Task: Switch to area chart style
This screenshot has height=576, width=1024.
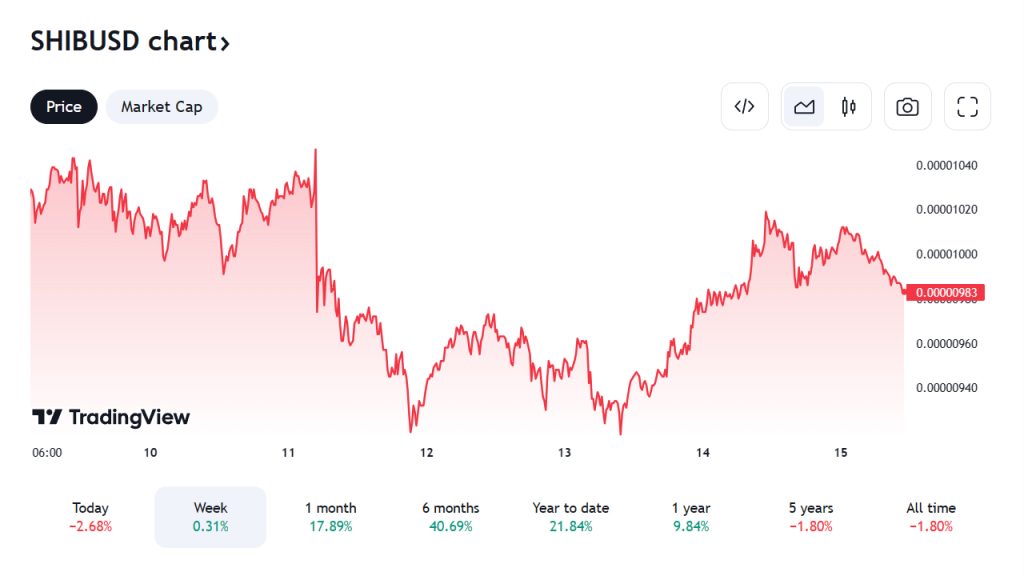Action: click(x=804, y=107)
